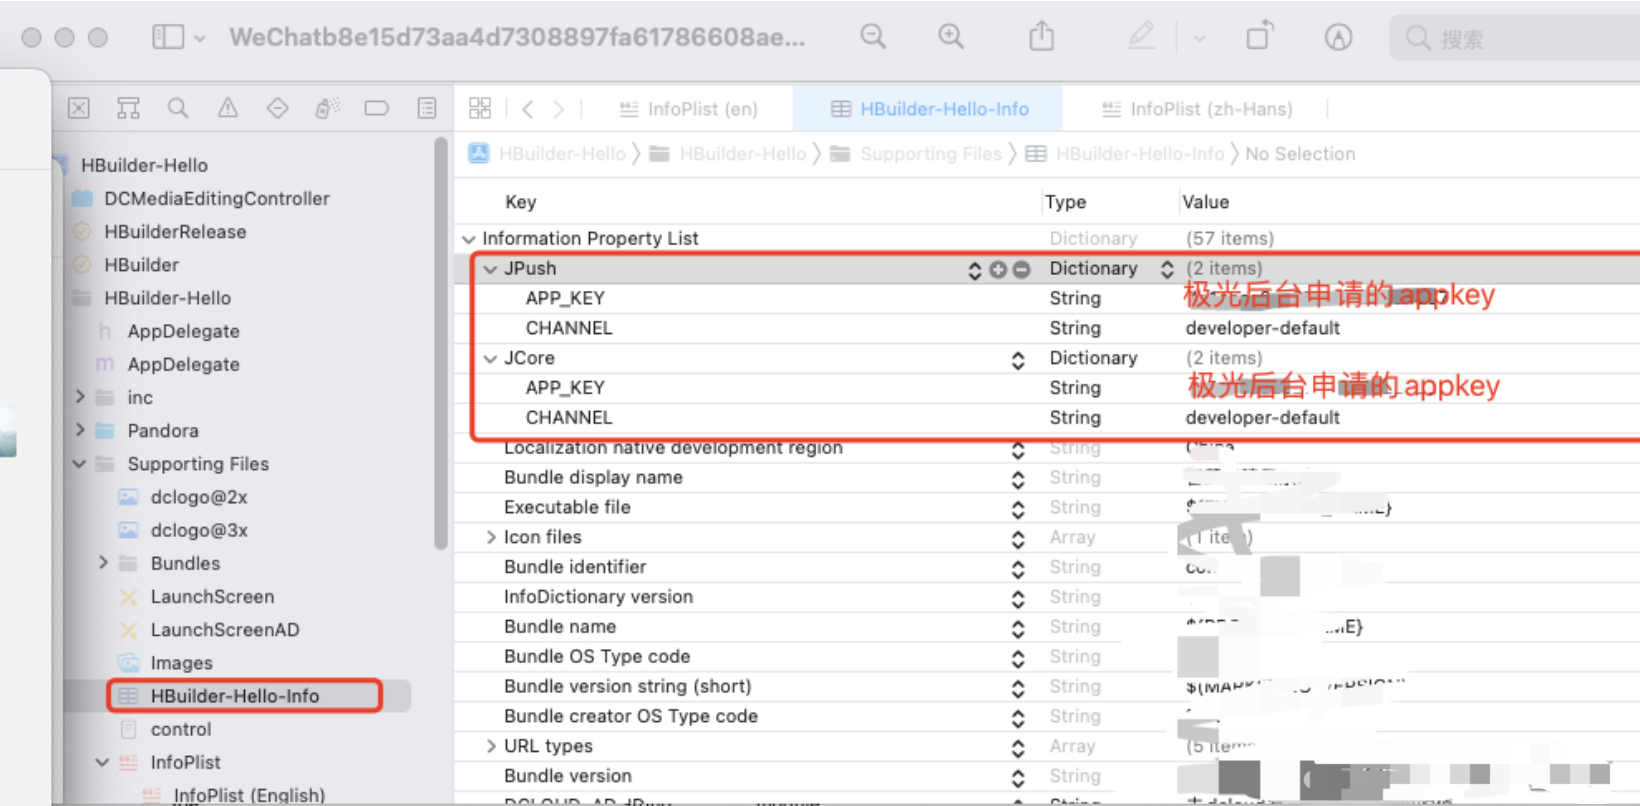Rotate the image with the rotate icon

pos(1259,36)
